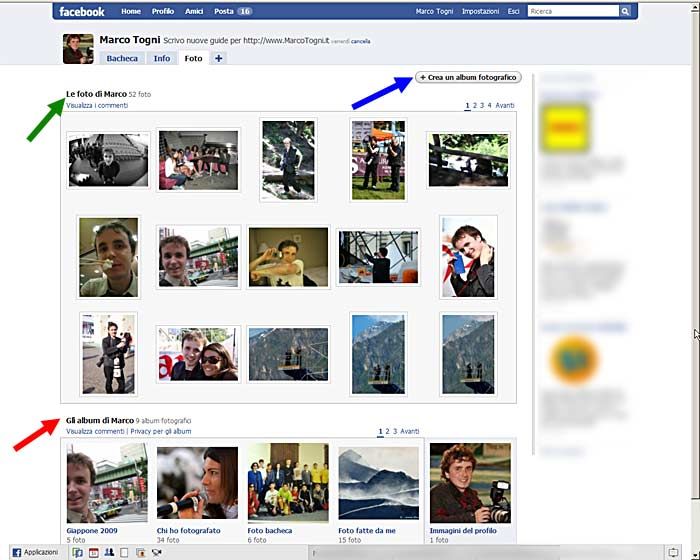The width and height of the screenshot is (700, 560).
Task: Open the smiling man with blue card photo
Action: pos(468,257)
